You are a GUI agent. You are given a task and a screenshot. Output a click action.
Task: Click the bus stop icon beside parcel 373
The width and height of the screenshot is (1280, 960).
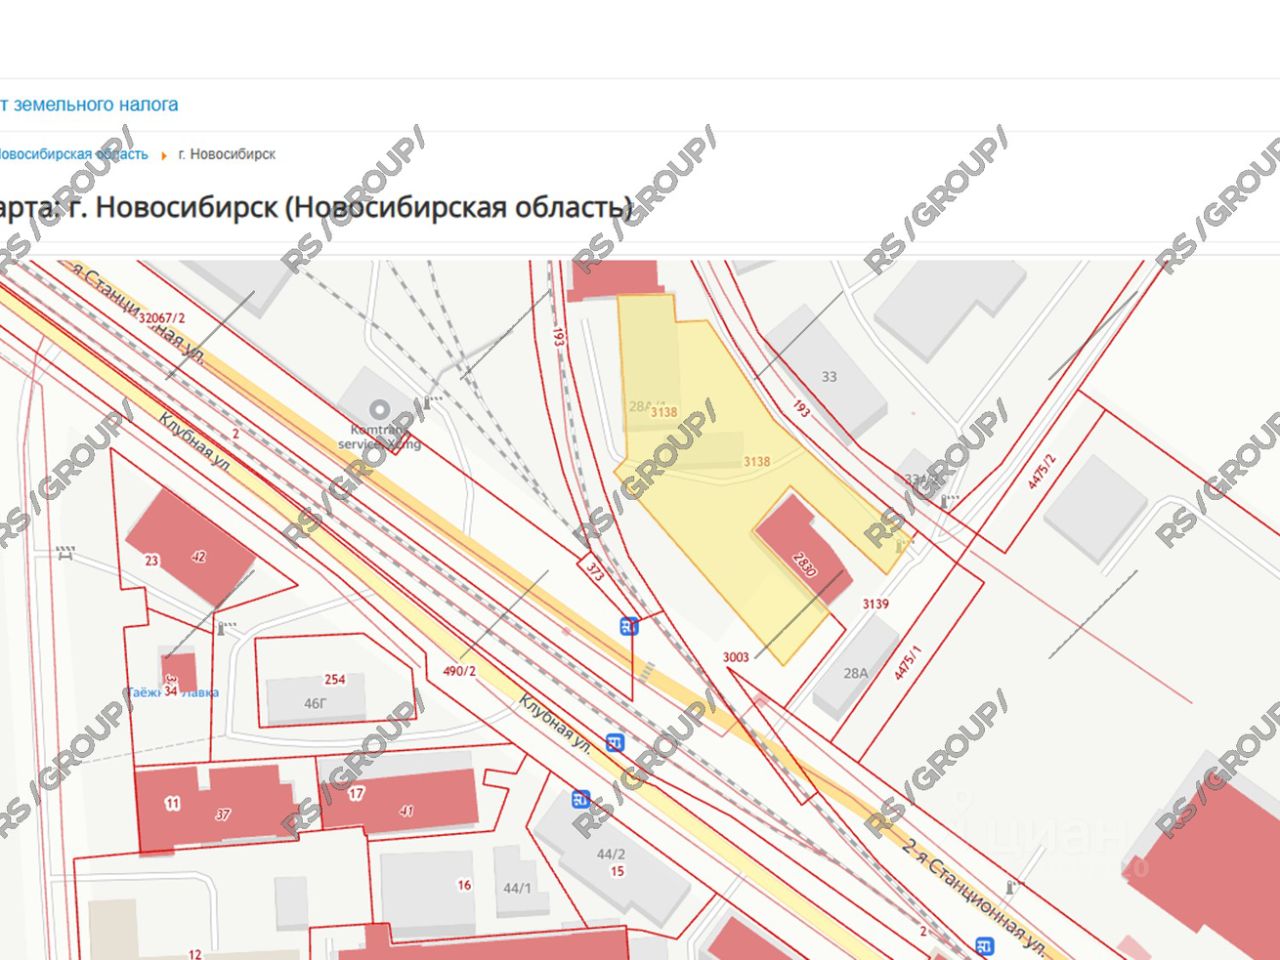(x=628, y=627)
